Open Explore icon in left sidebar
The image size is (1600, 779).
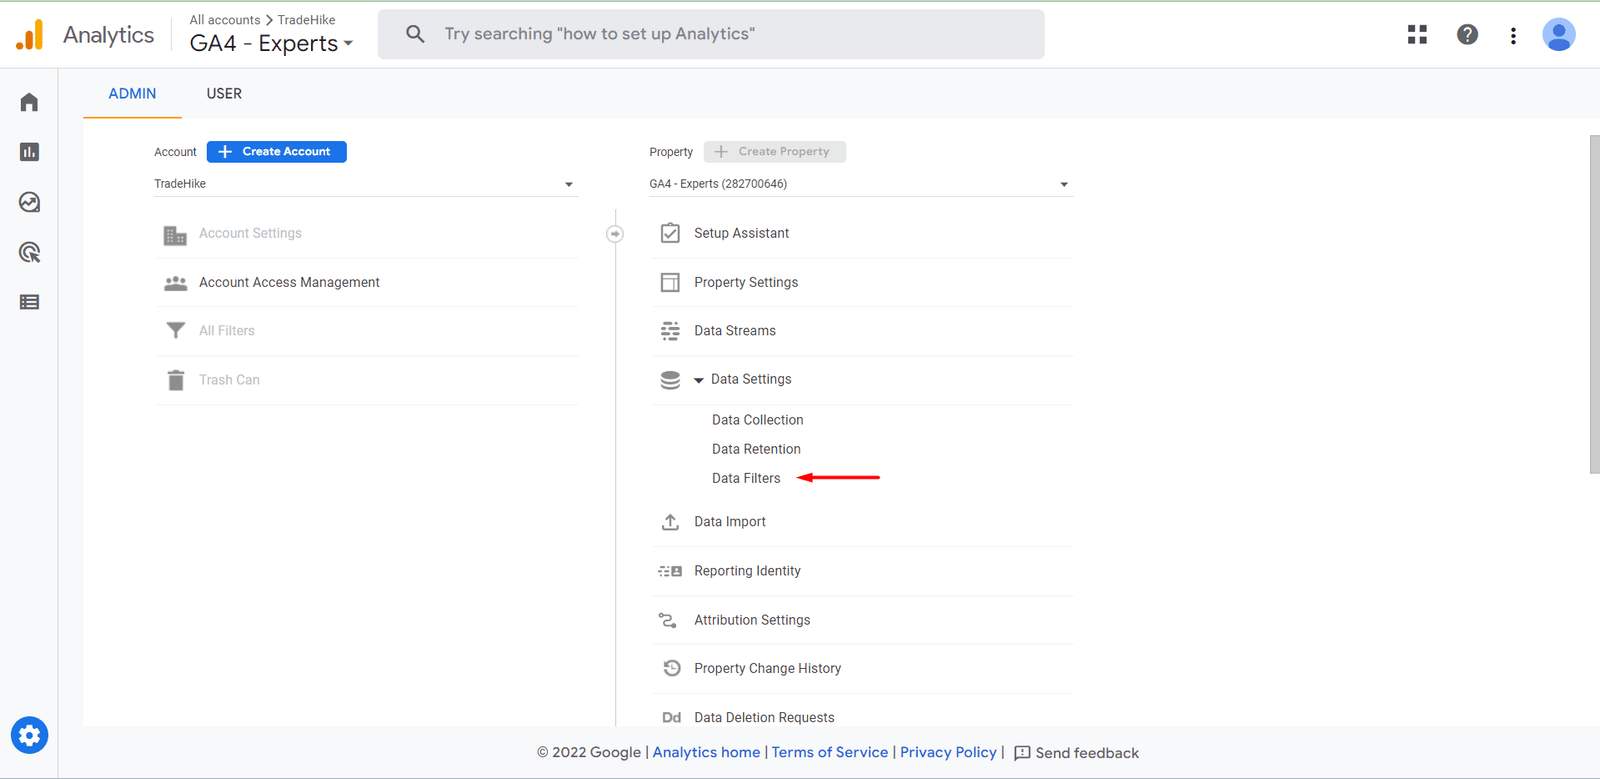(x=29, y=202)
